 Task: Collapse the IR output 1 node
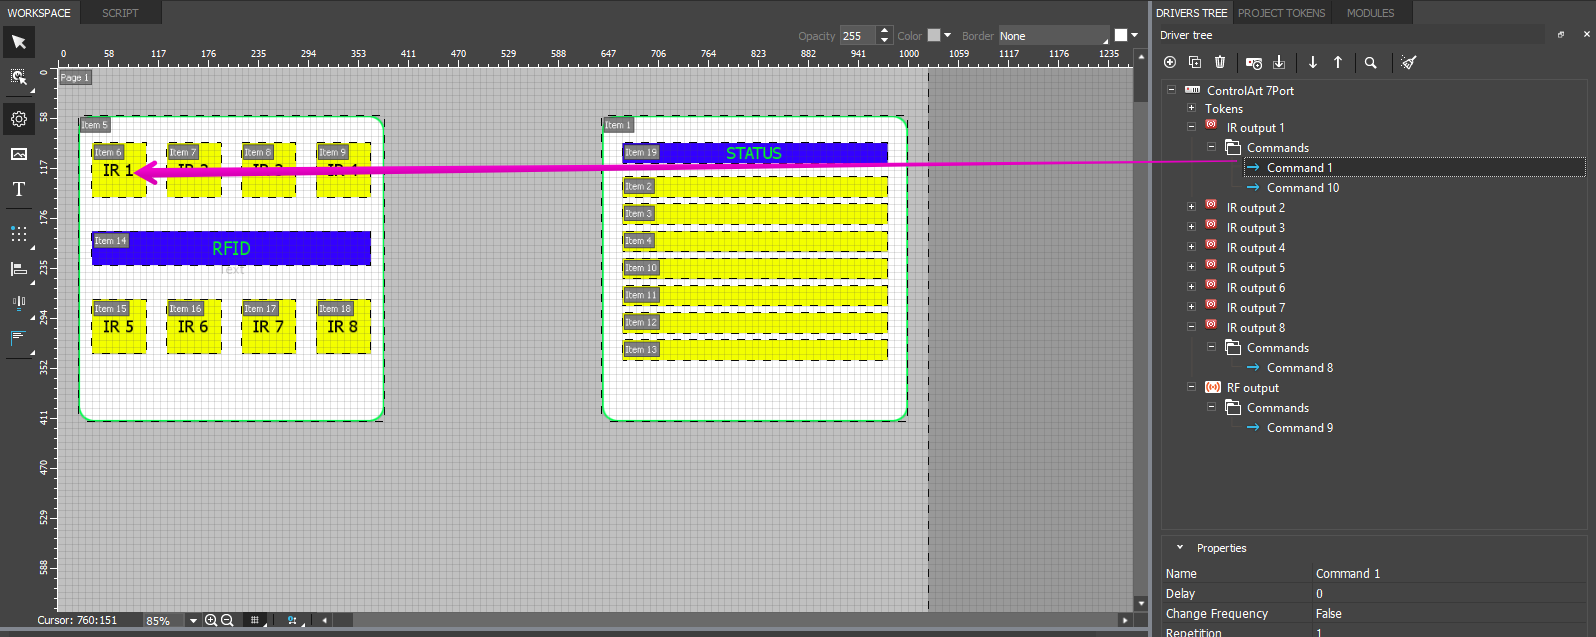[1191, 127]
